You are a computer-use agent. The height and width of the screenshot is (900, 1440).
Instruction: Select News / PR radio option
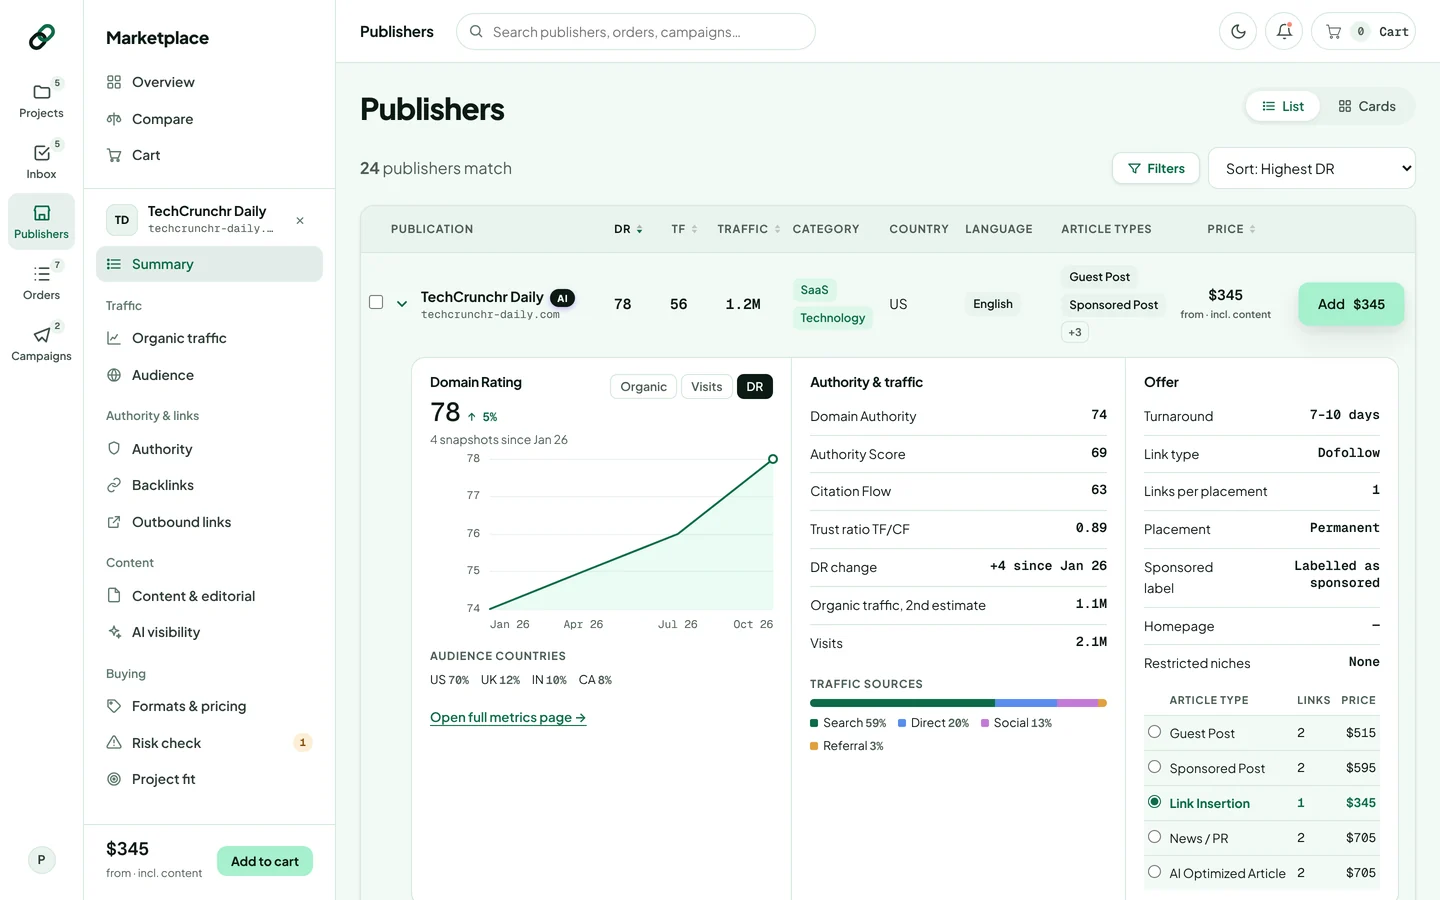[1154, 837]
